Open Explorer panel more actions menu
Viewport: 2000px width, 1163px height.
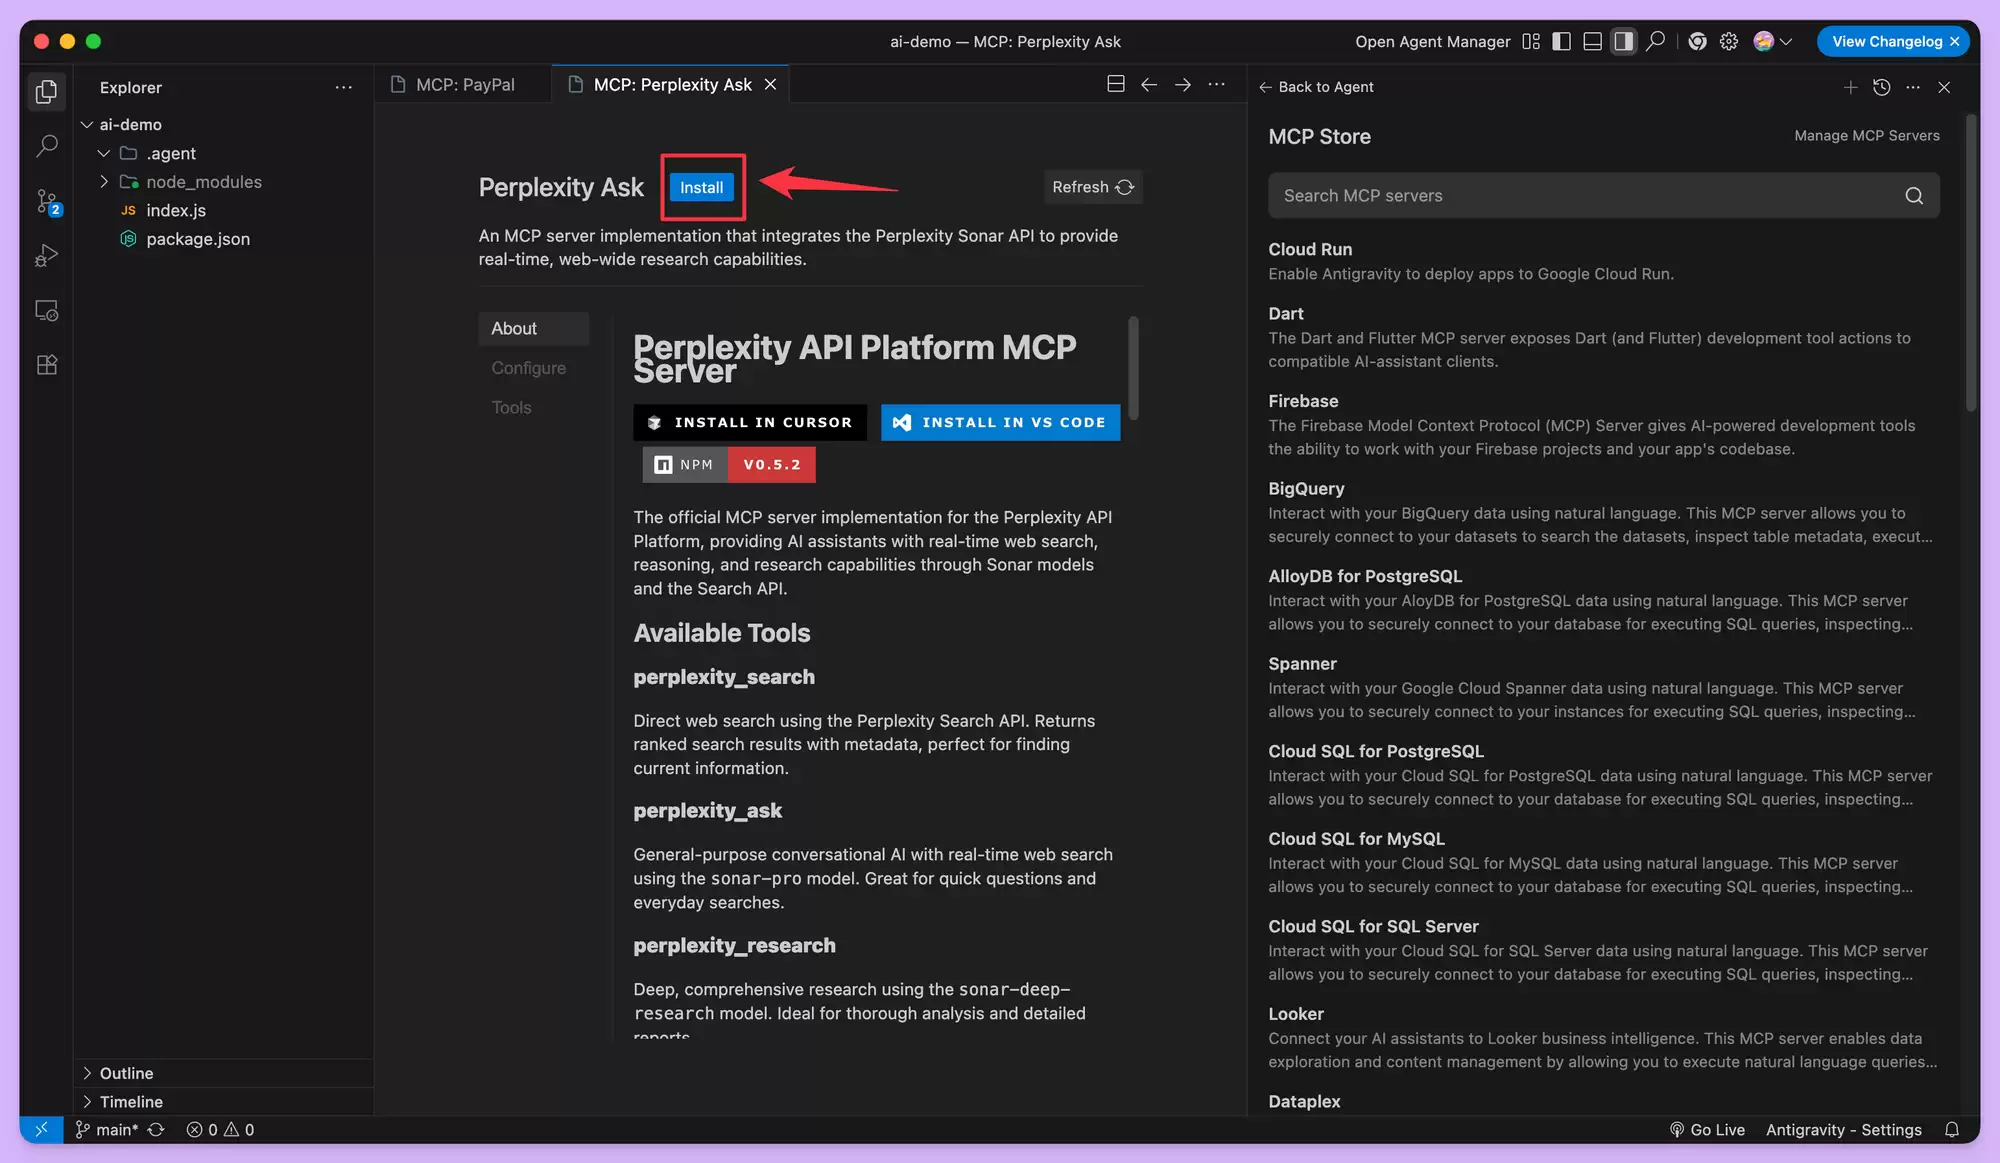[x=343, y=87]
